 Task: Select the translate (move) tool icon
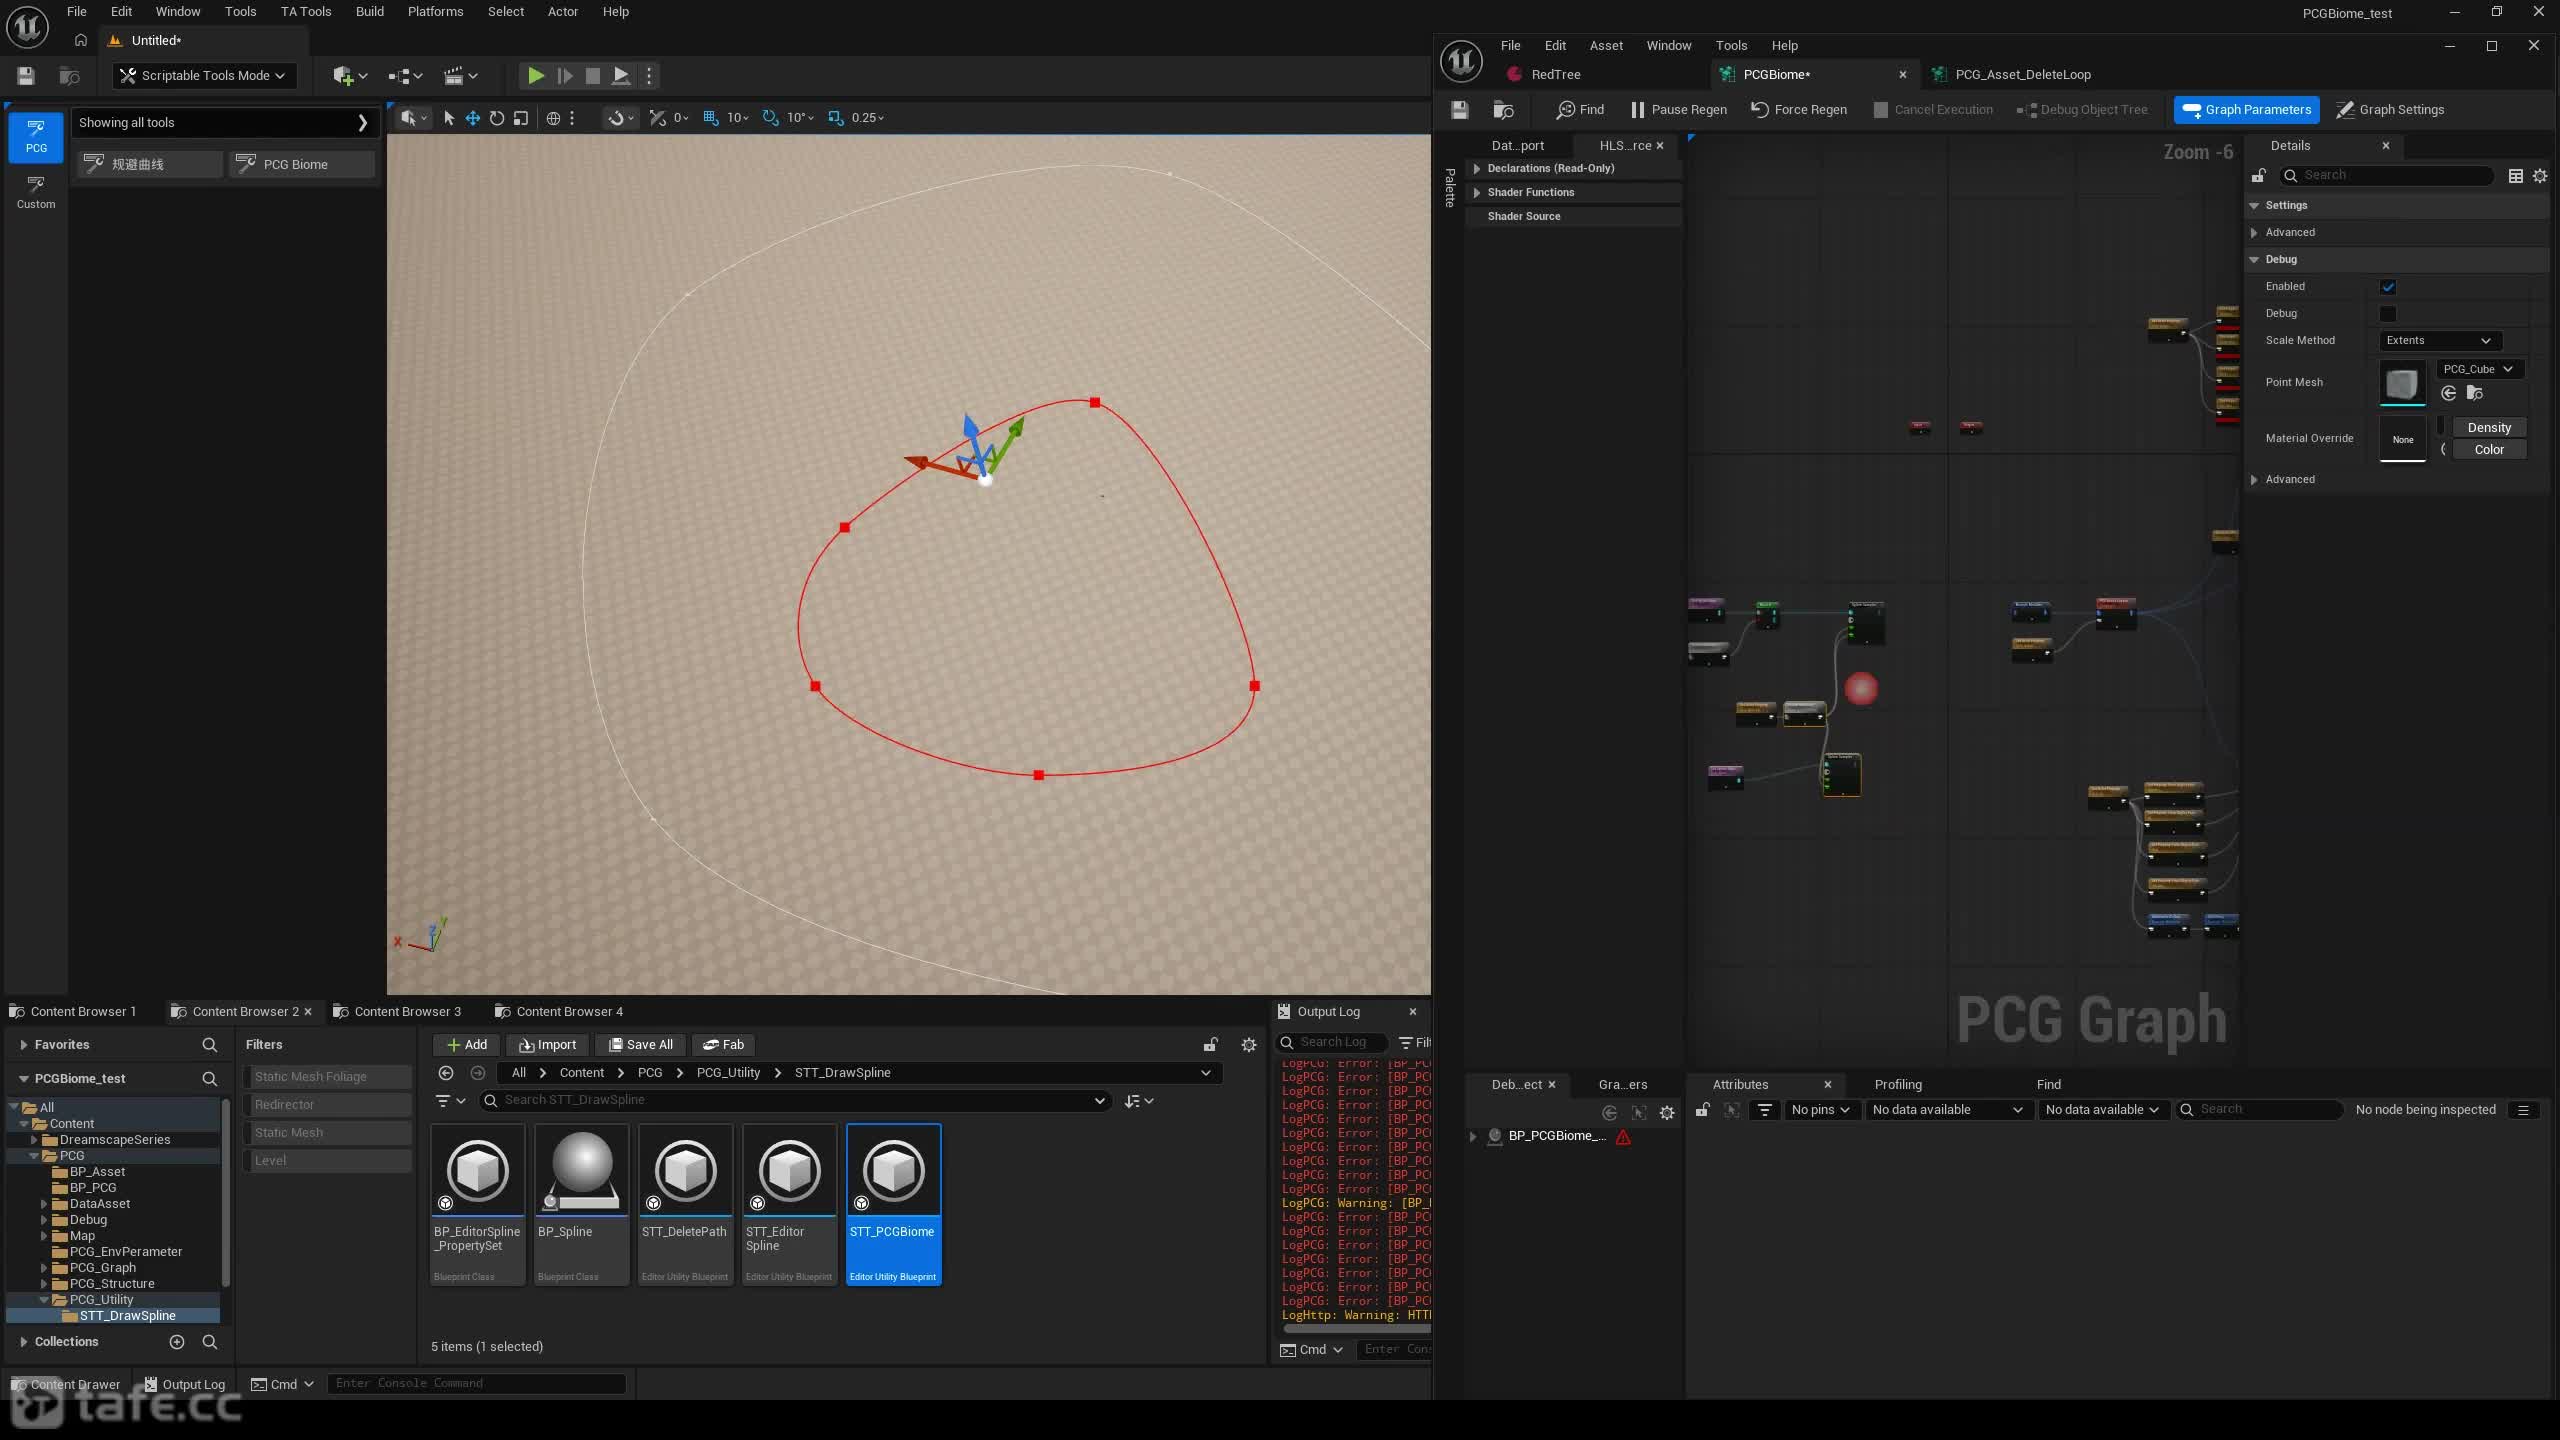[x=473, y=118]
